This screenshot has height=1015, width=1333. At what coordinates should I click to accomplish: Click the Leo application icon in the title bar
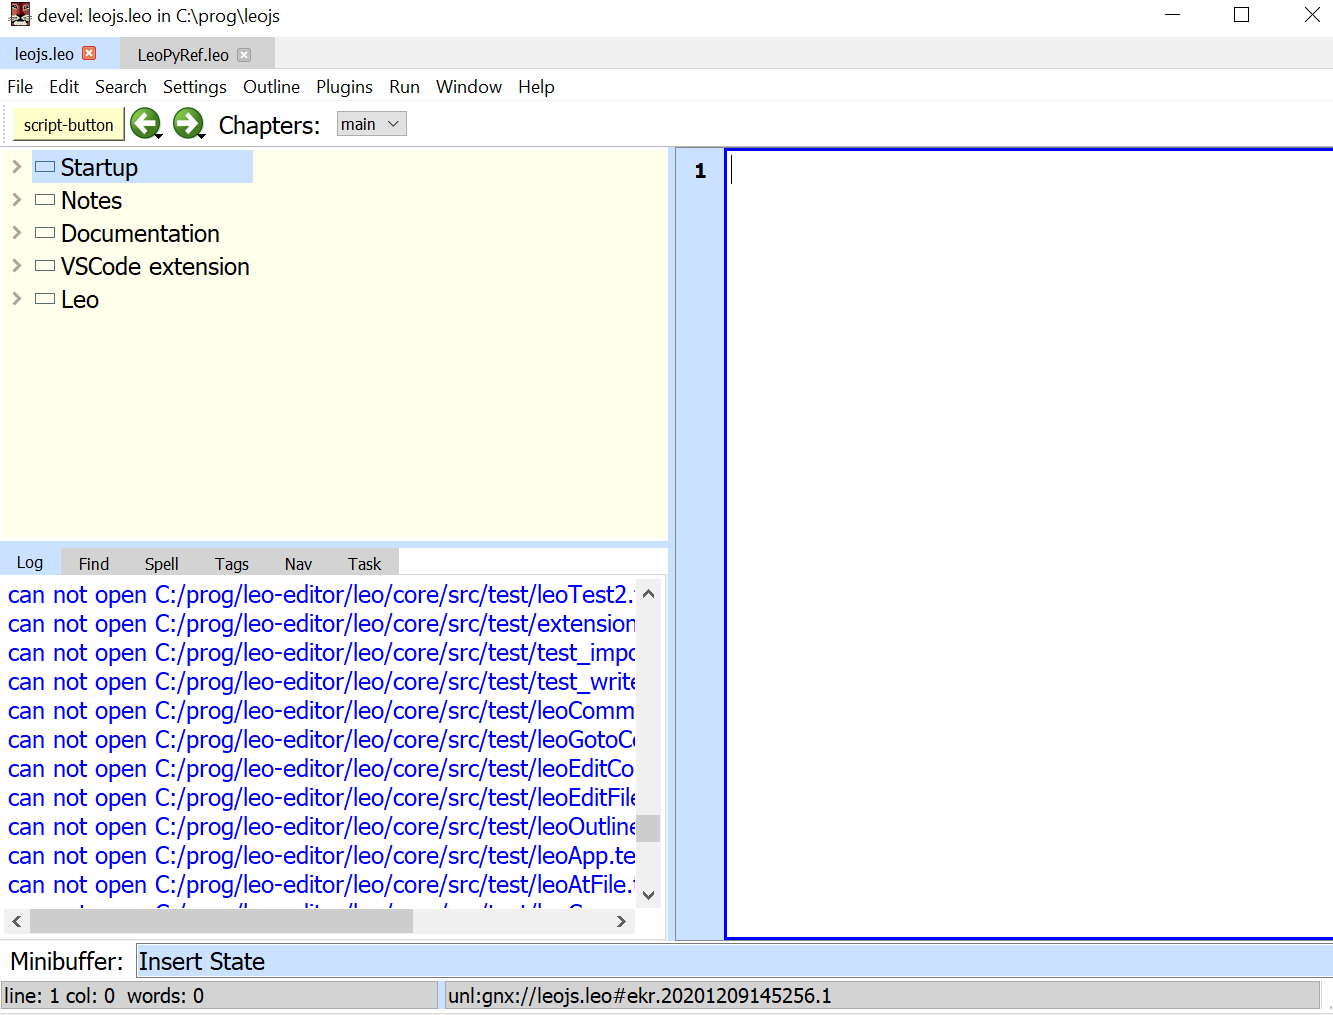(x=19, y=14)
